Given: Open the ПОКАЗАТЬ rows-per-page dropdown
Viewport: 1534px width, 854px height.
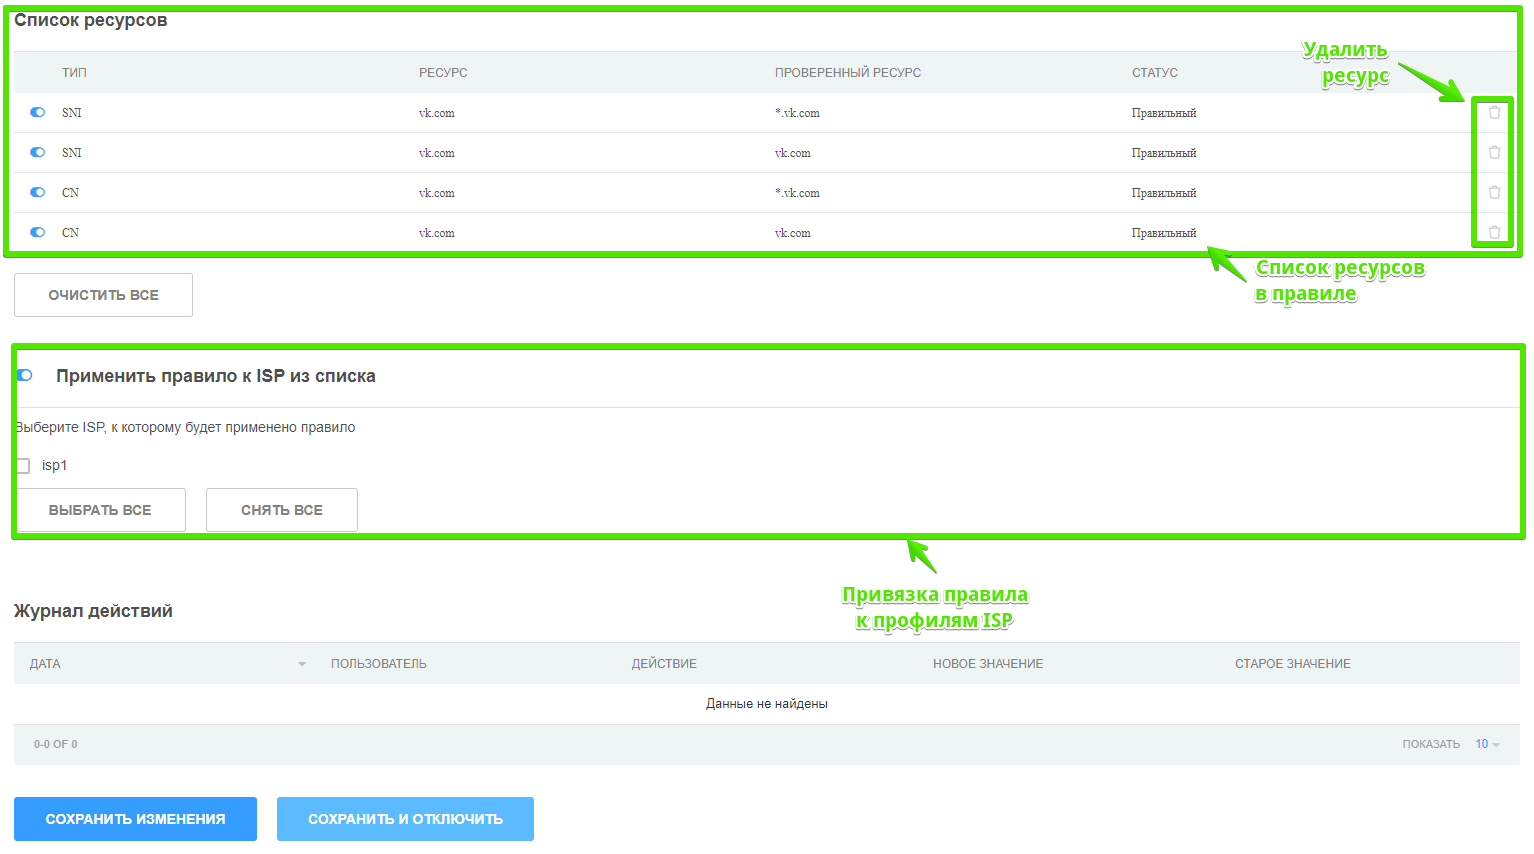Looking at the screenshot, I should click(x=1487, y=744).
